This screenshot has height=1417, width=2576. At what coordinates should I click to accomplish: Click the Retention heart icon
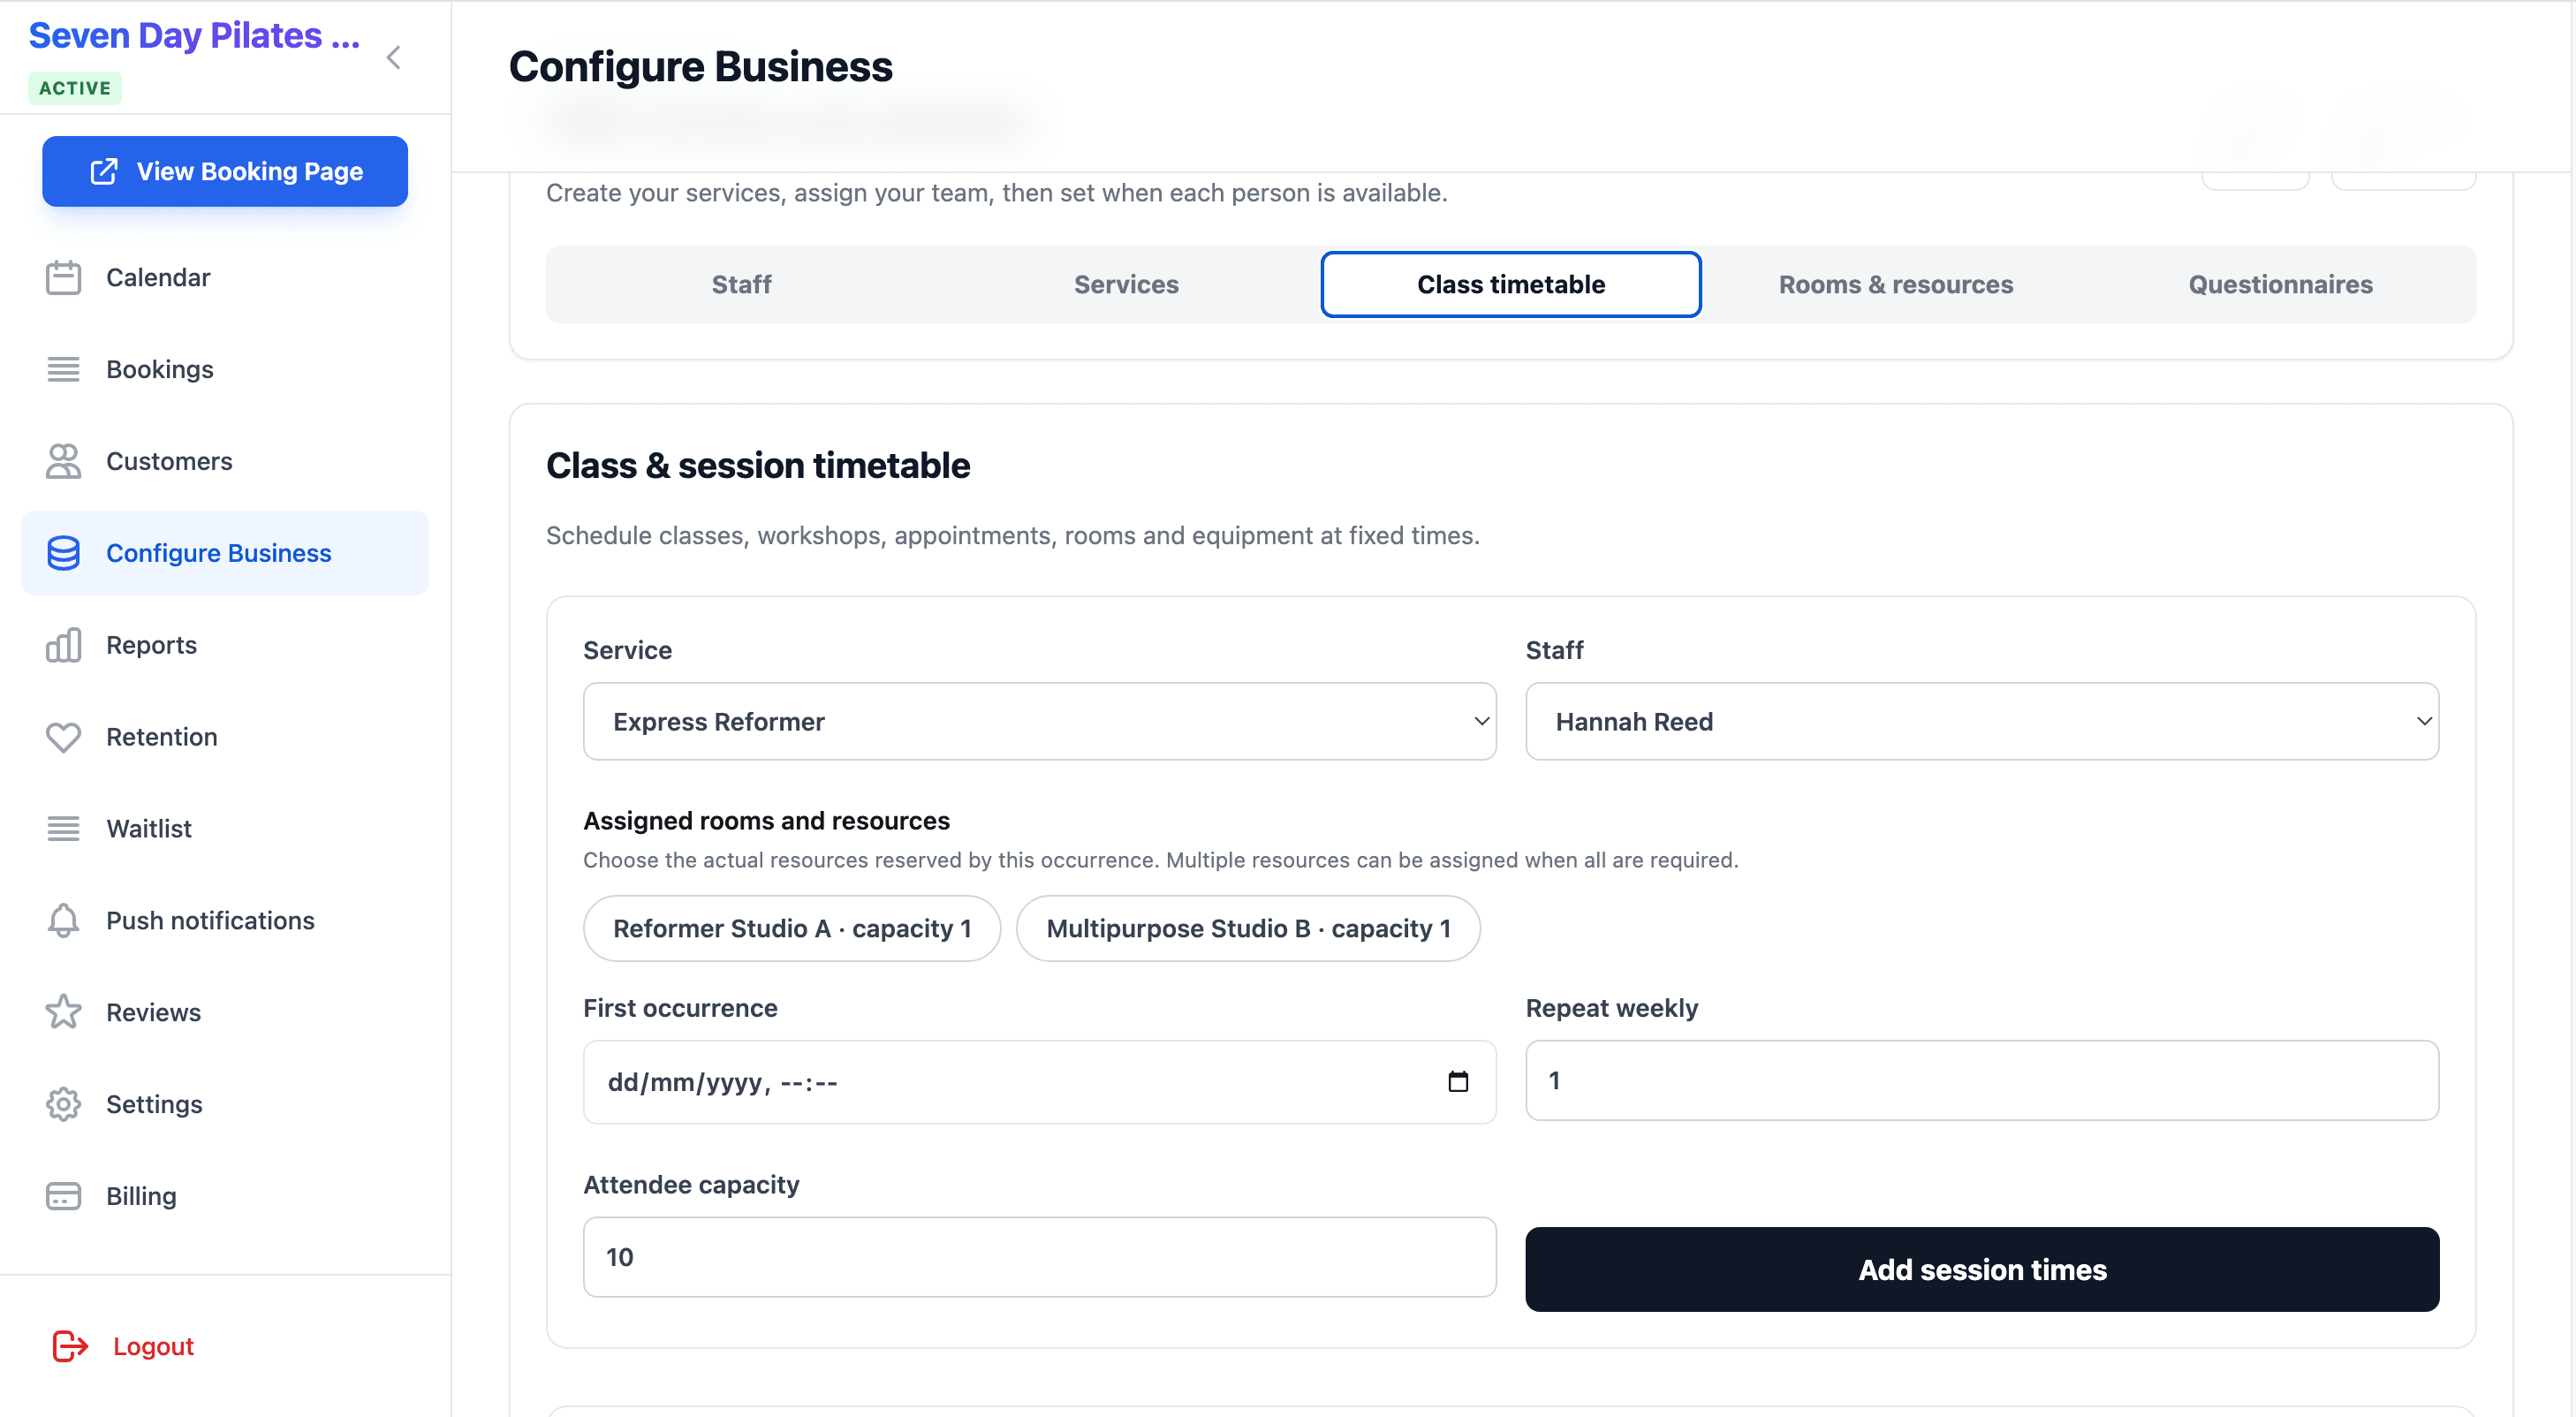(x=63, y=737)
